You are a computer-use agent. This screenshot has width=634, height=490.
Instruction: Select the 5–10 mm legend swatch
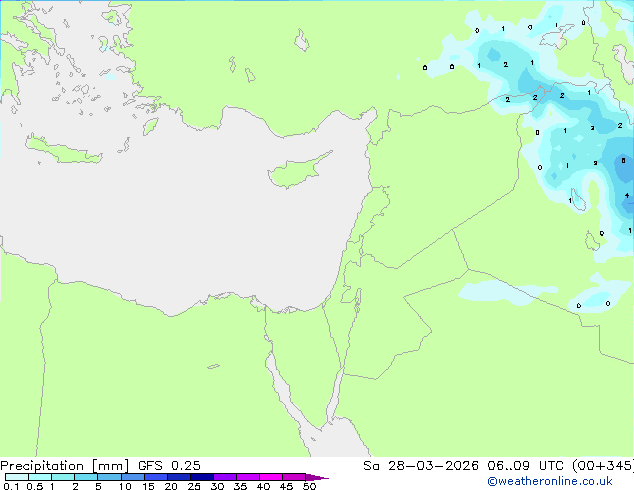point(109,477)
